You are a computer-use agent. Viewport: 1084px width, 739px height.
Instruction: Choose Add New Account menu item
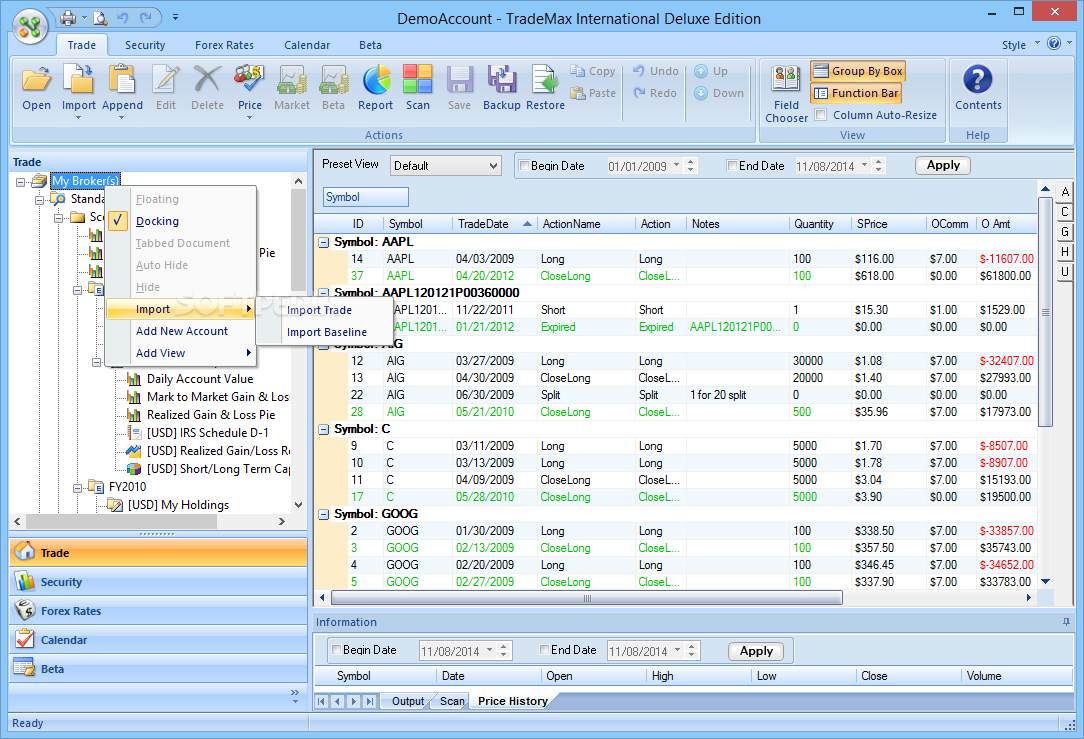[x=182, y=331]
